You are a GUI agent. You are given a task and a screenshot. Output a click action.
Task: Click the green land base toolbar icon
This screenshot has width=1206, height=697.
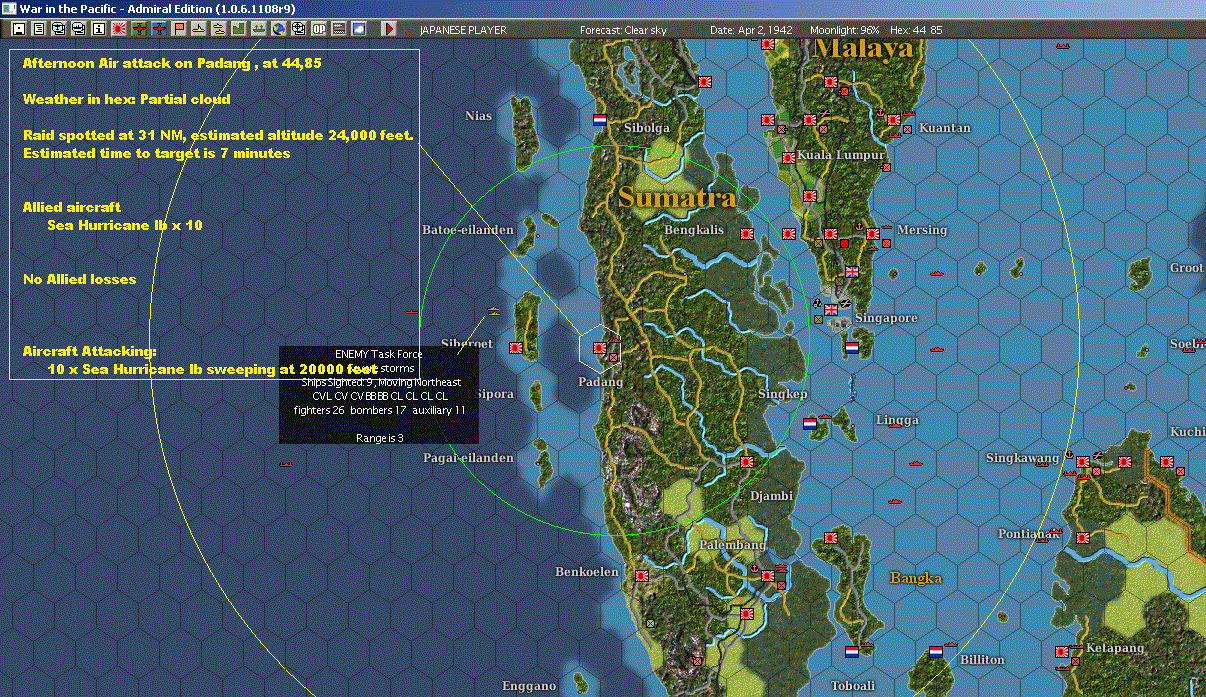(239, 29)
